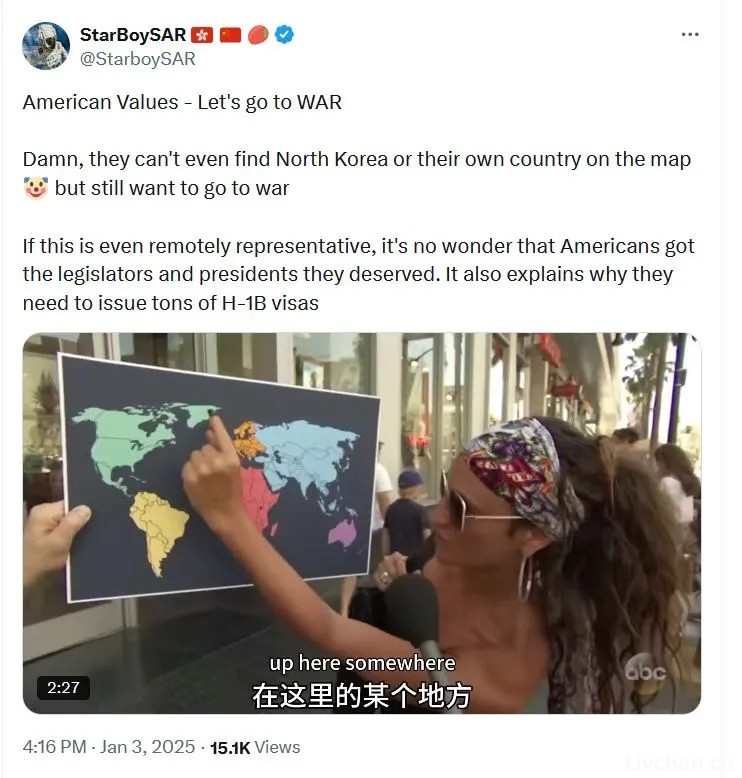Open the StarBoySAR display name

133,35
